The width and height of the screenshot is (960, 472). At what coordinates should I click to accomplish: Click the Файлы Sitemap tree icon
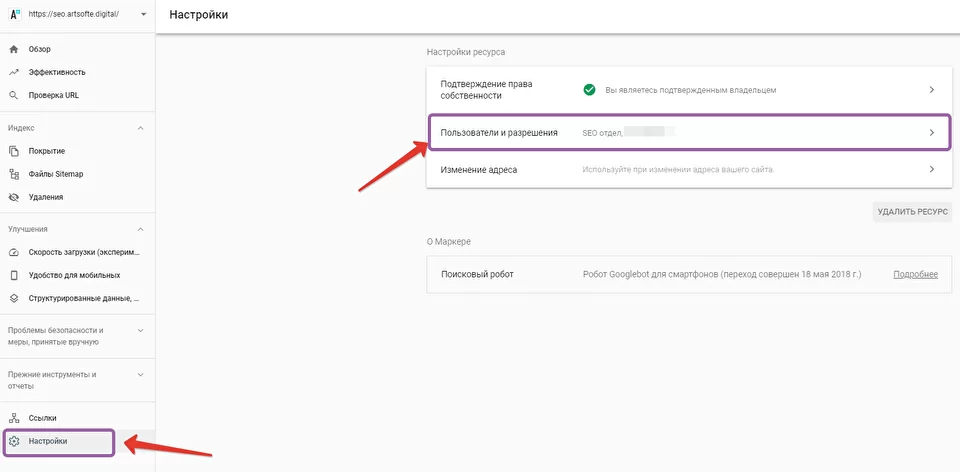(x=15, y=174)
